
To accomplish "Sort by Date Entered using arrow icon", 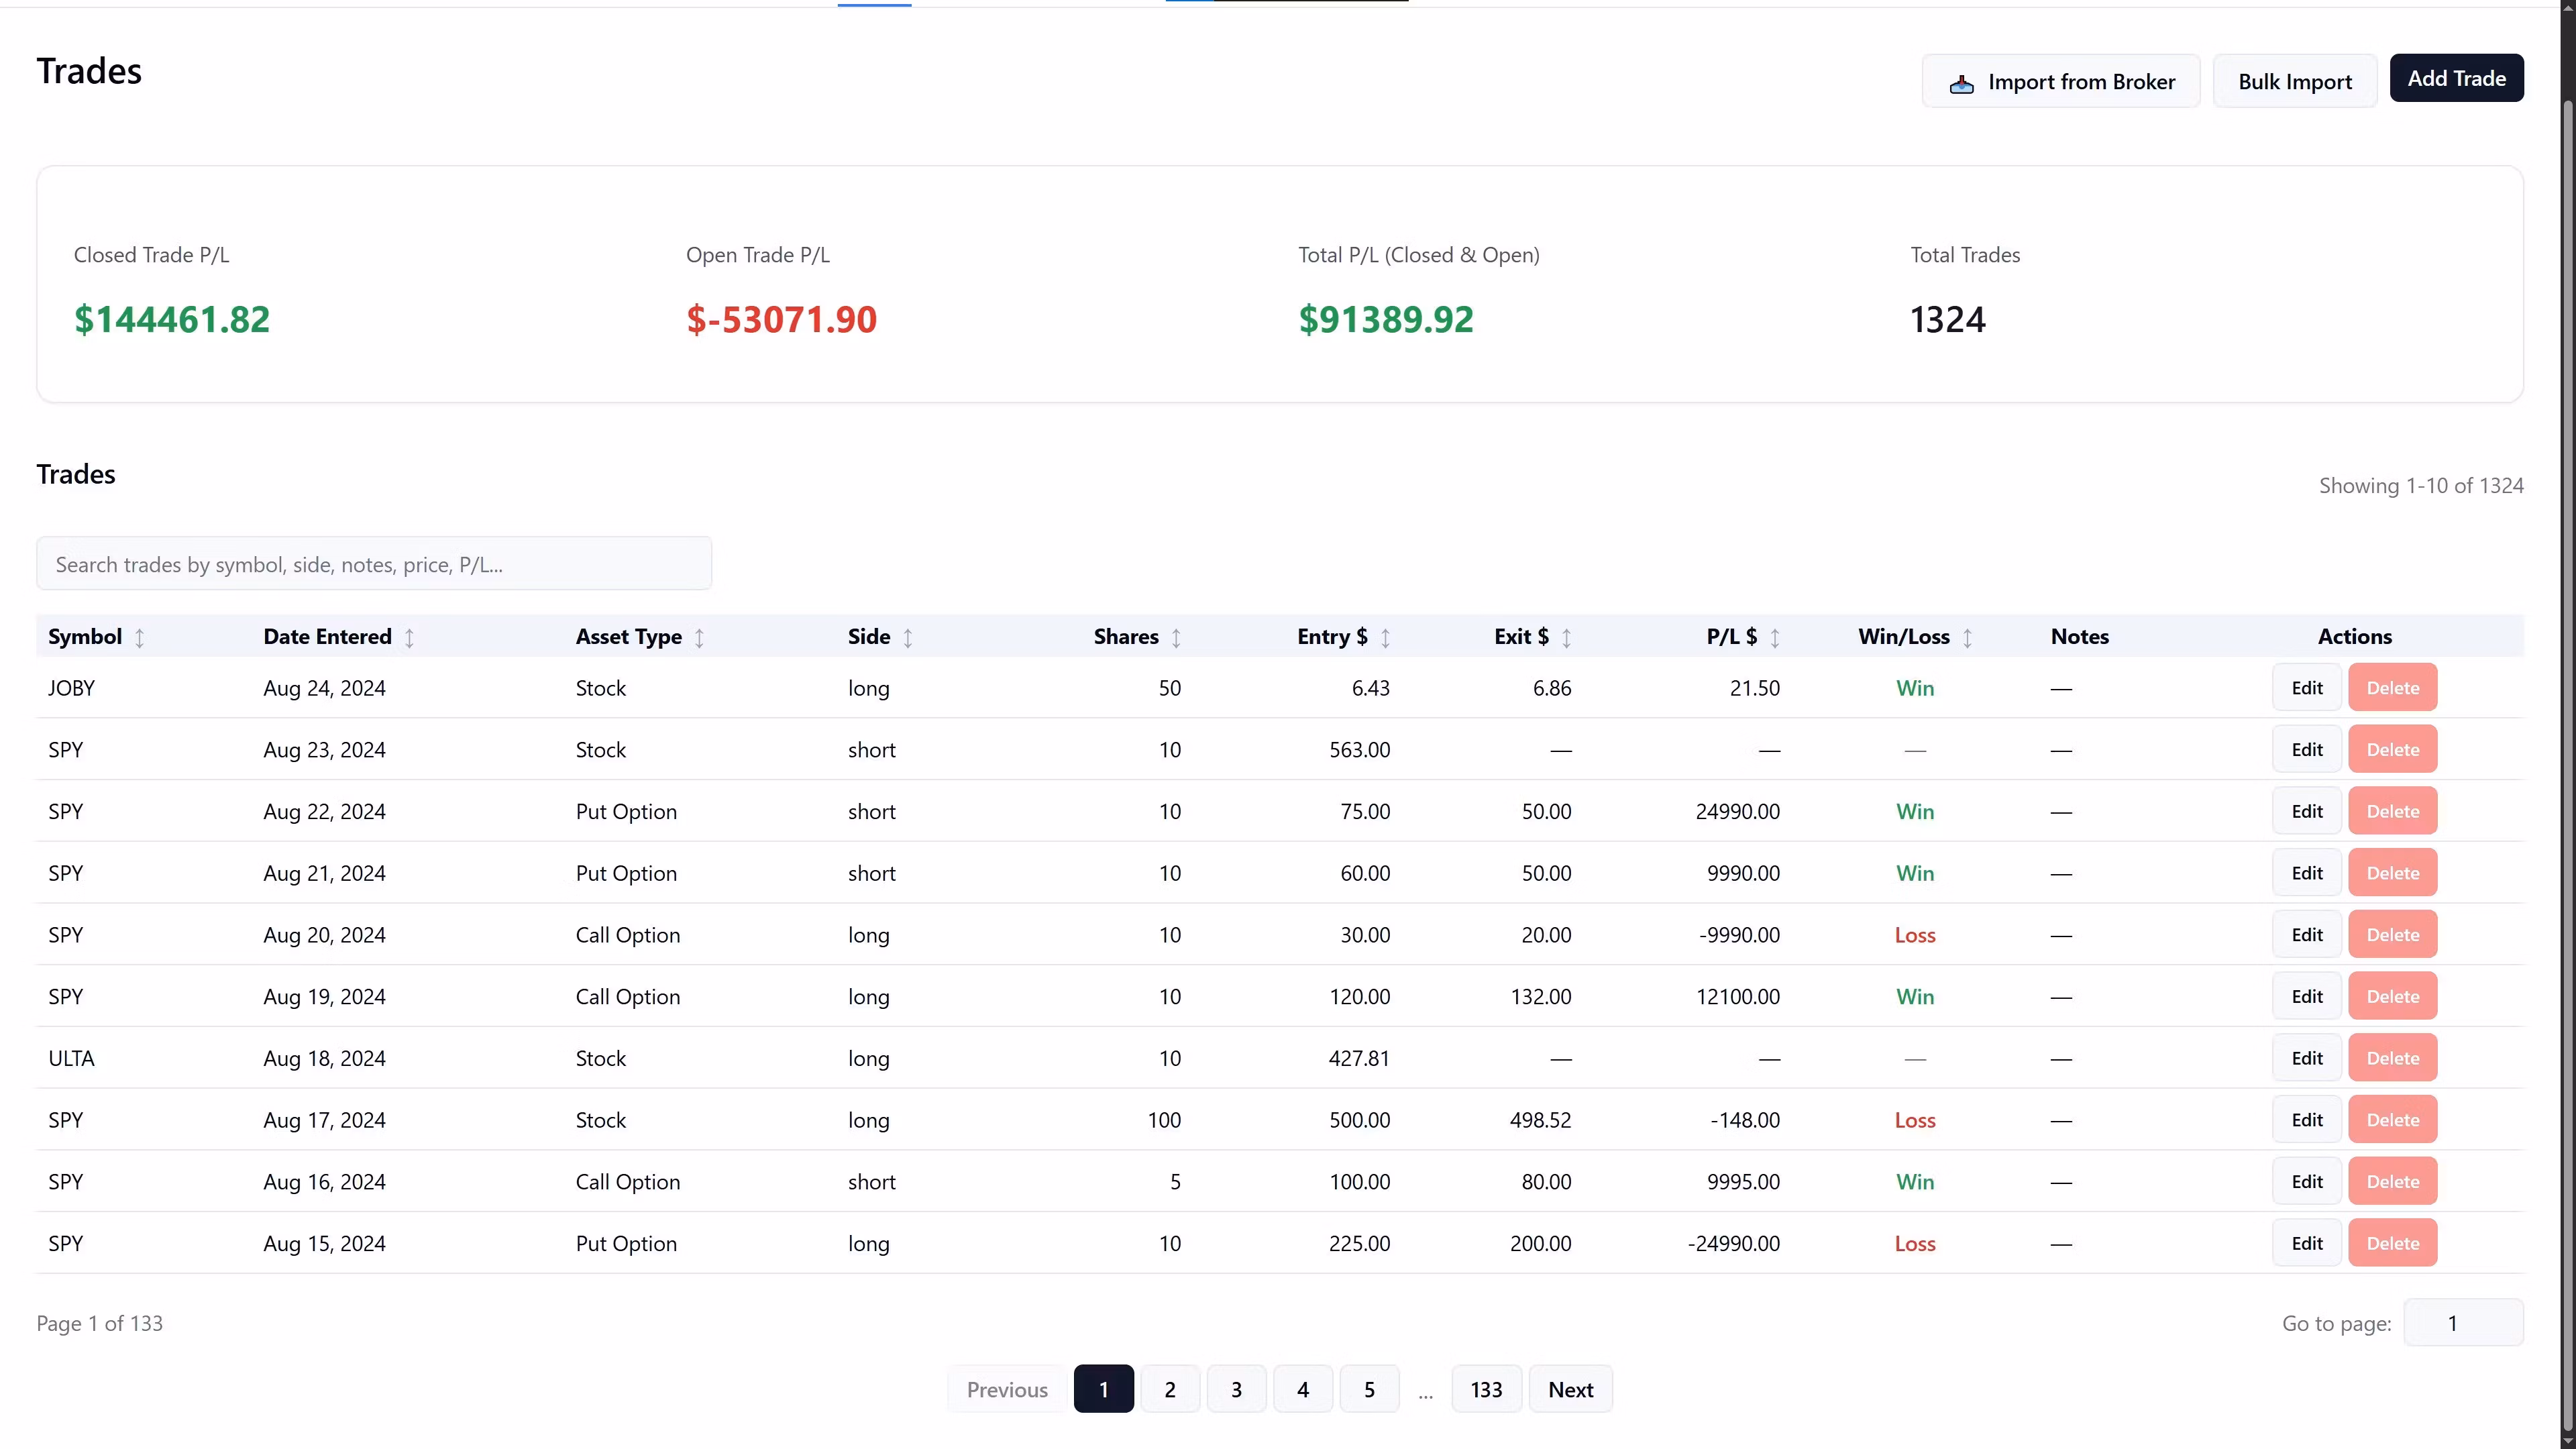I will 409,638.
